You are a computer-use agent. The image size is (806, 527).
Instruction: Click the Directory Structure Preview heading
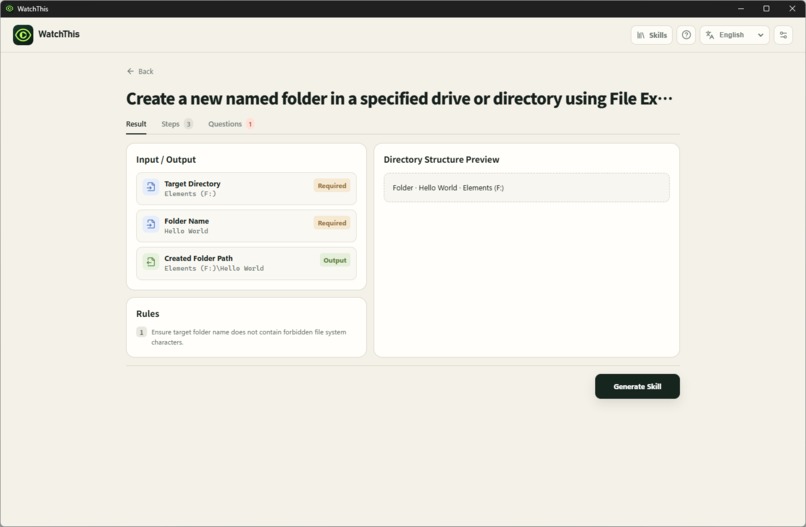pos(442,159)
